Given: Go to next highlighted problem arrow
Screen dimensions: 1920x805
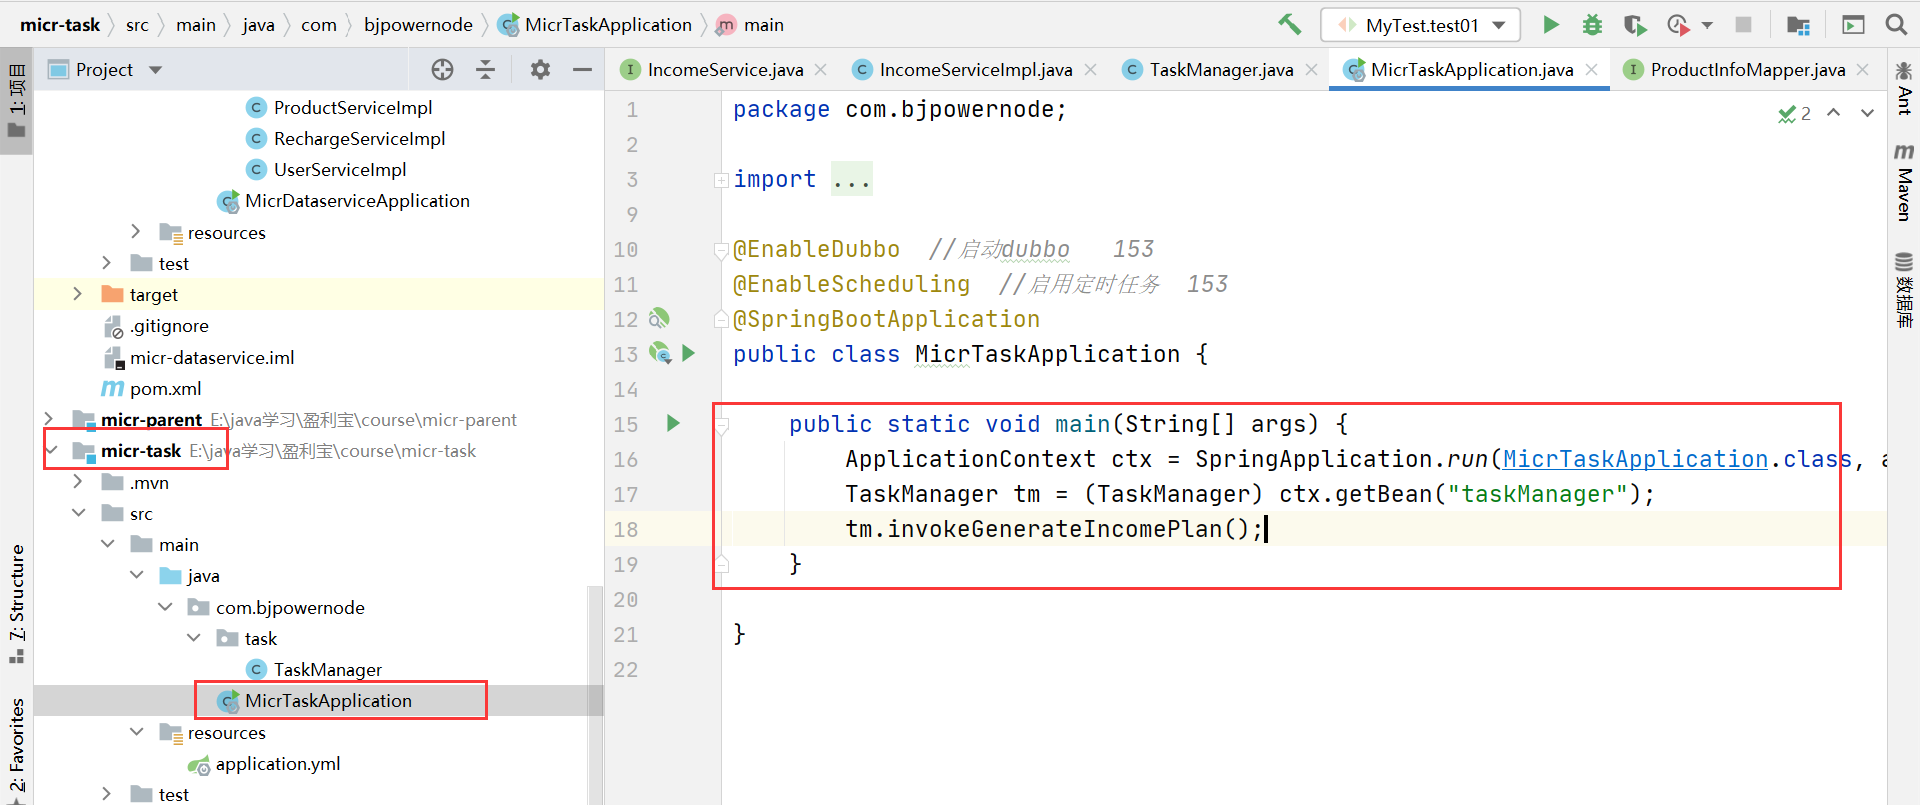Looking at the screenshot, I should pyautogui.click(x=1867, y=113).
